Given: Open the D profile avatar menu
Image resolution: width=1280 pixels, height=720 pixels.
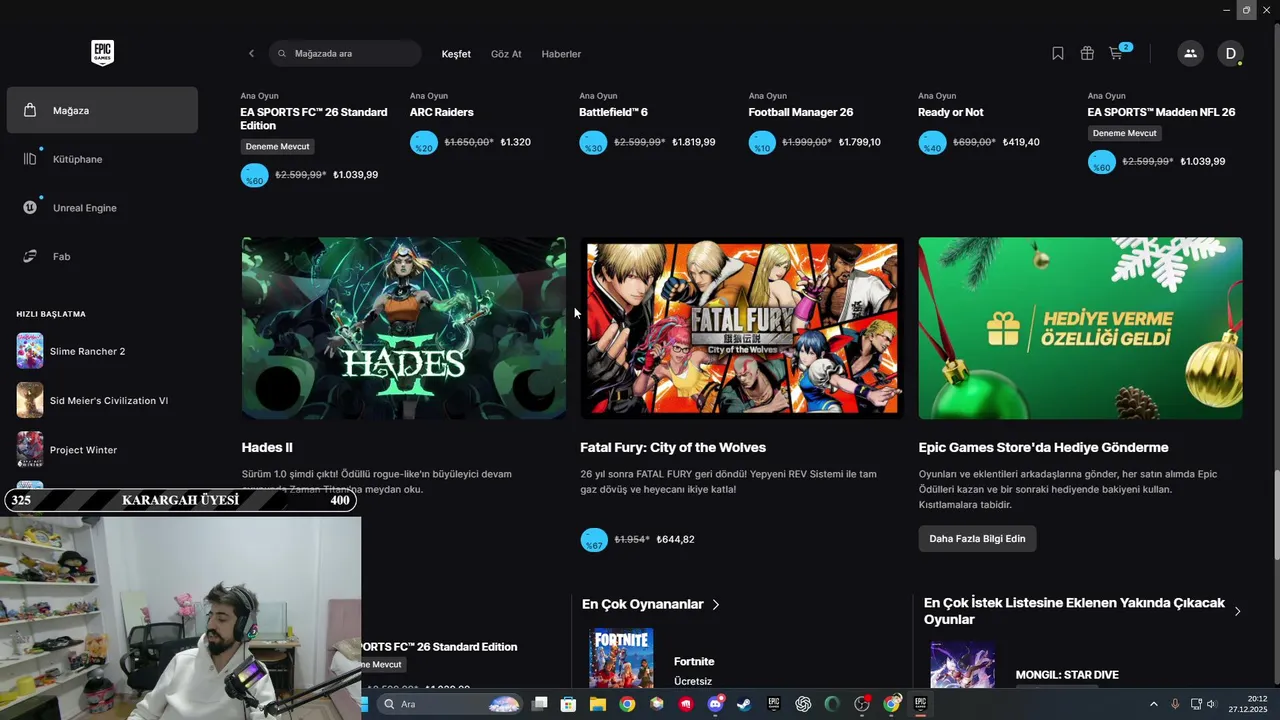Looking at the screenshot, I should pyautogui.click(x=1230, y=54).
